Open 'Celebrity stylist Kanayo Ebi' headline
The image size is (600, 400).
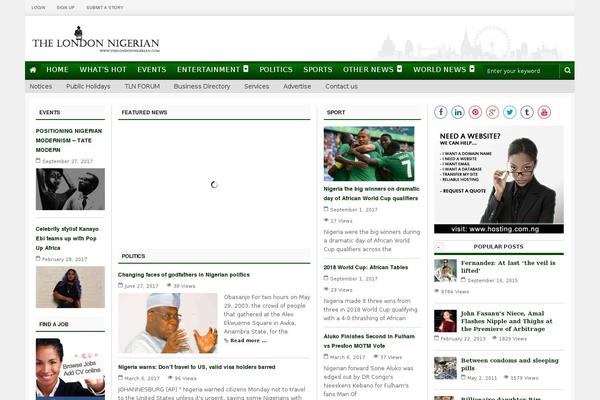pyautogui.click(x=67, y=238)
